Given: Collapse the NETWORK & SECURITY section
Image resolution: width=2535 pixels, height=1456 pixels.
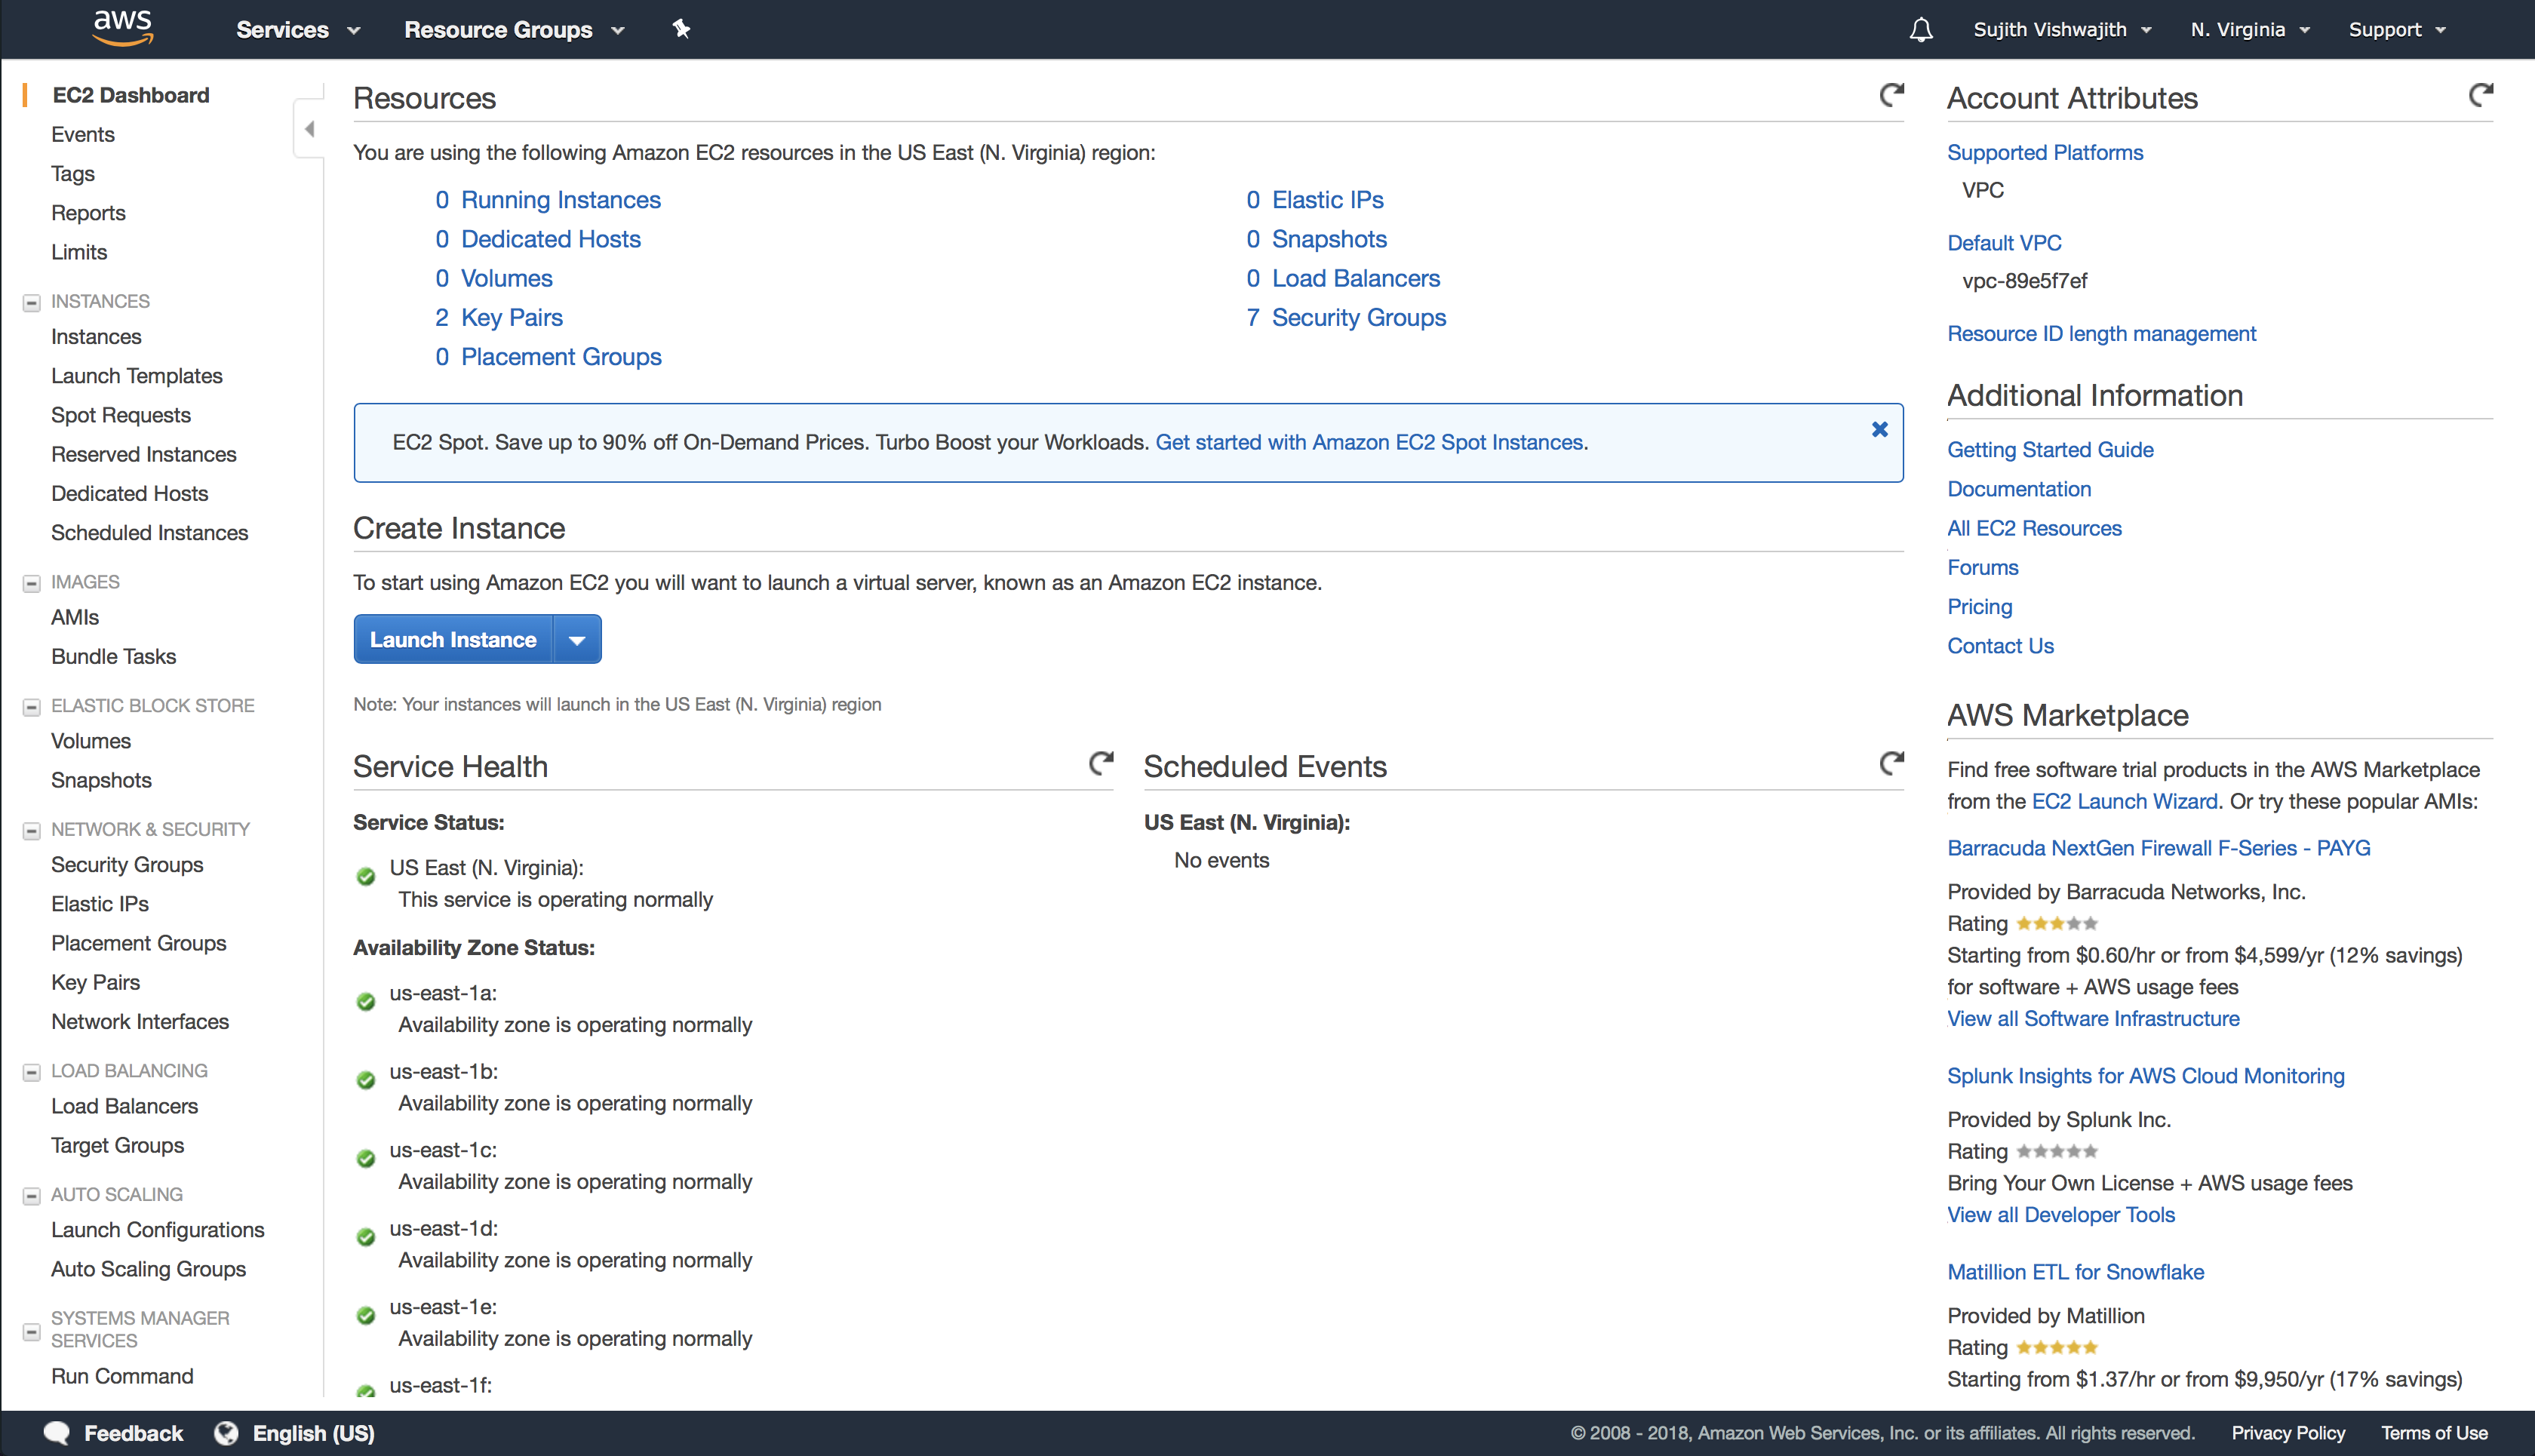Looking at the screenshot, I should (x=32, y=830).
